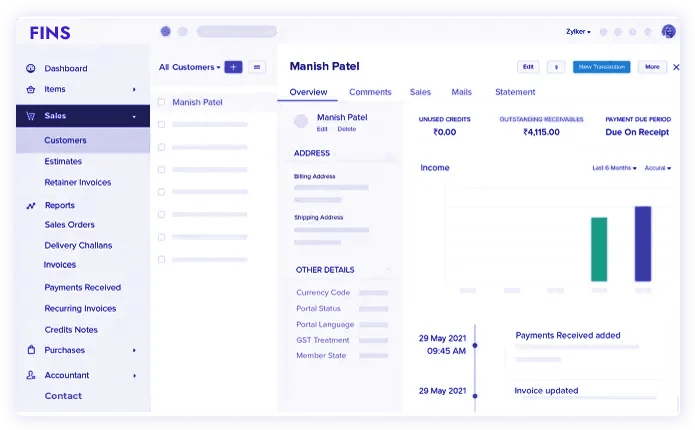
Task: Check the second customer row checkbox
Action: click(x=161, y=124)
